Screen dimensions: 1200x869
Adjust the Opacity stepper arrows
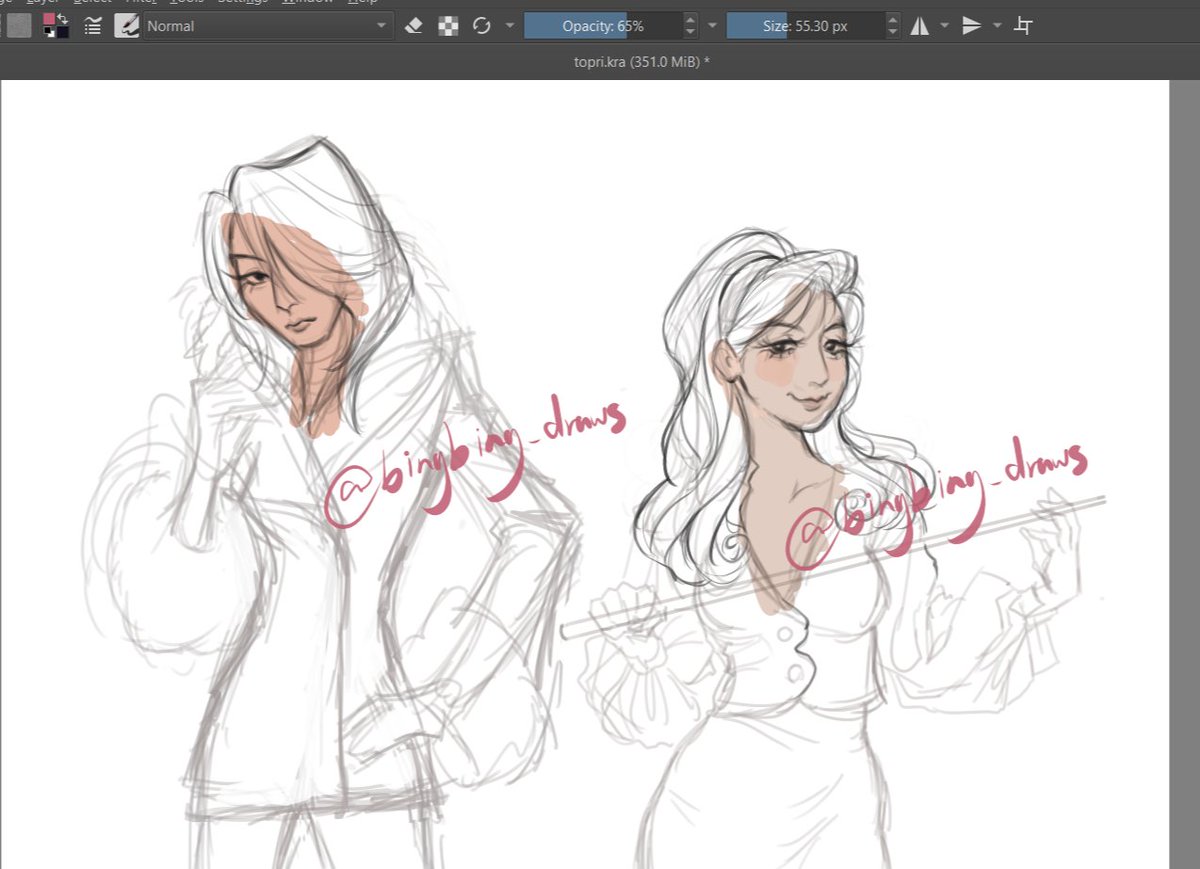tap(690, 26)
